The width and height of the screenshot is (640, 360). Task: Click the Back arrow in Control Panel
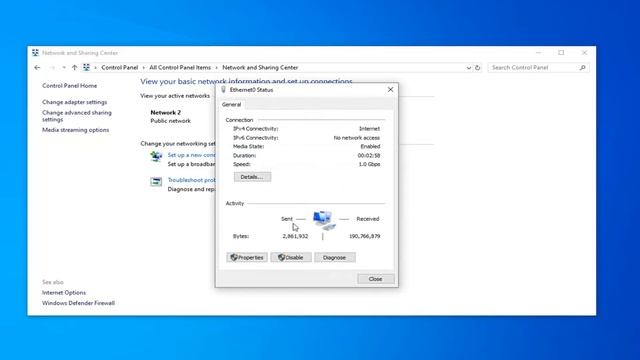(37, 68)
